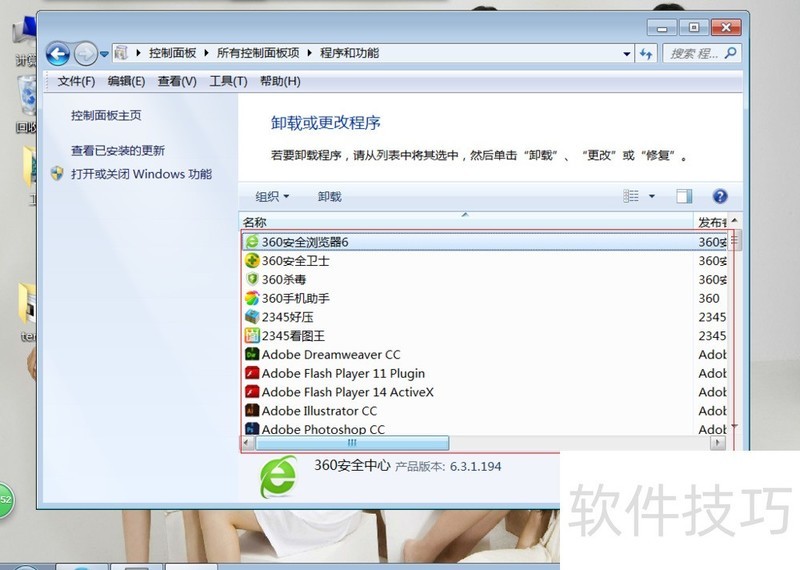Viewport: 800px width, 570px height.
Task: Click the vertical scrollbar up arrow
Action: (x=735, y=221)
